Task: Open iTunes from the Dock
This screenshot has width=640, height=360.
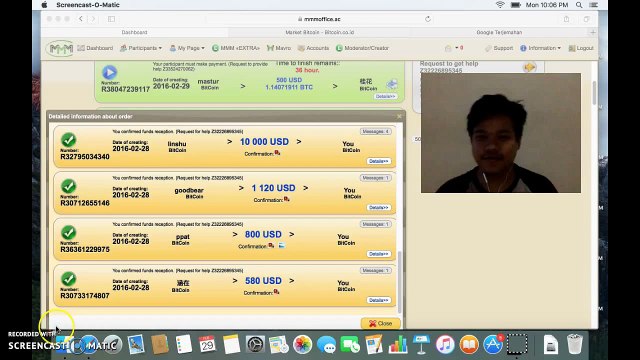Action: 445,344
